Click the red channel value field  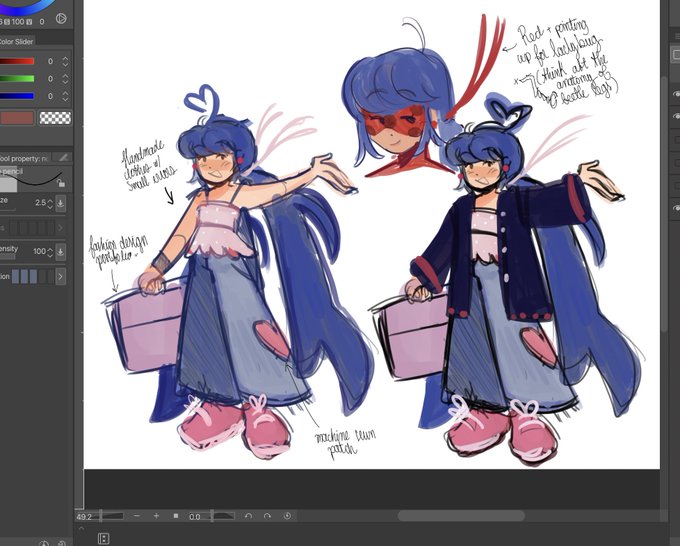50,61
